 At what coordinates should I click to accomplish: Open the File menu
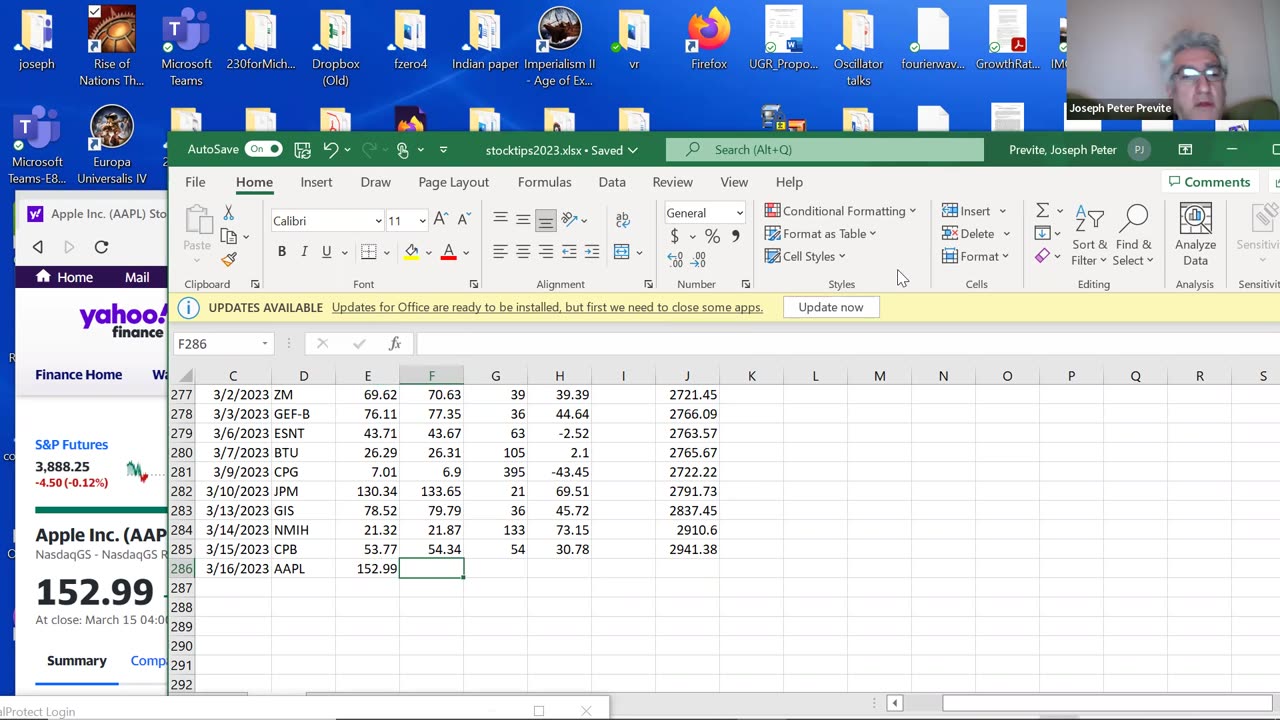(x=195, y=182)
